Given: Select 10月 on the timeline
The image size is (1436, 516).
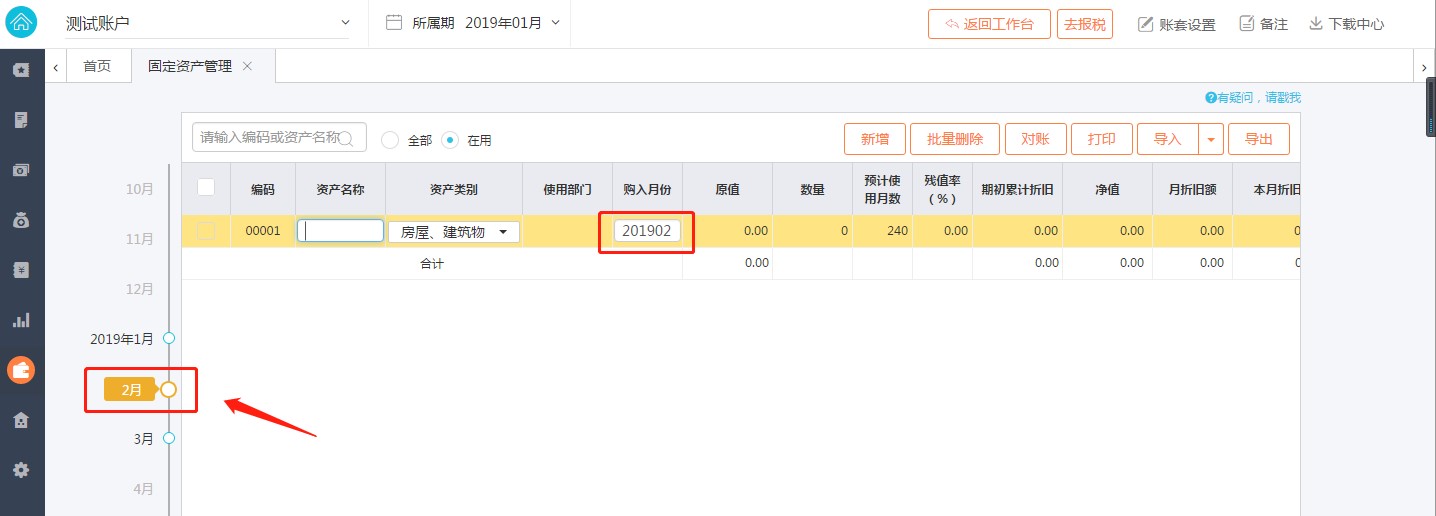Looking at the screenshot, I should click(x=140, y=189).
